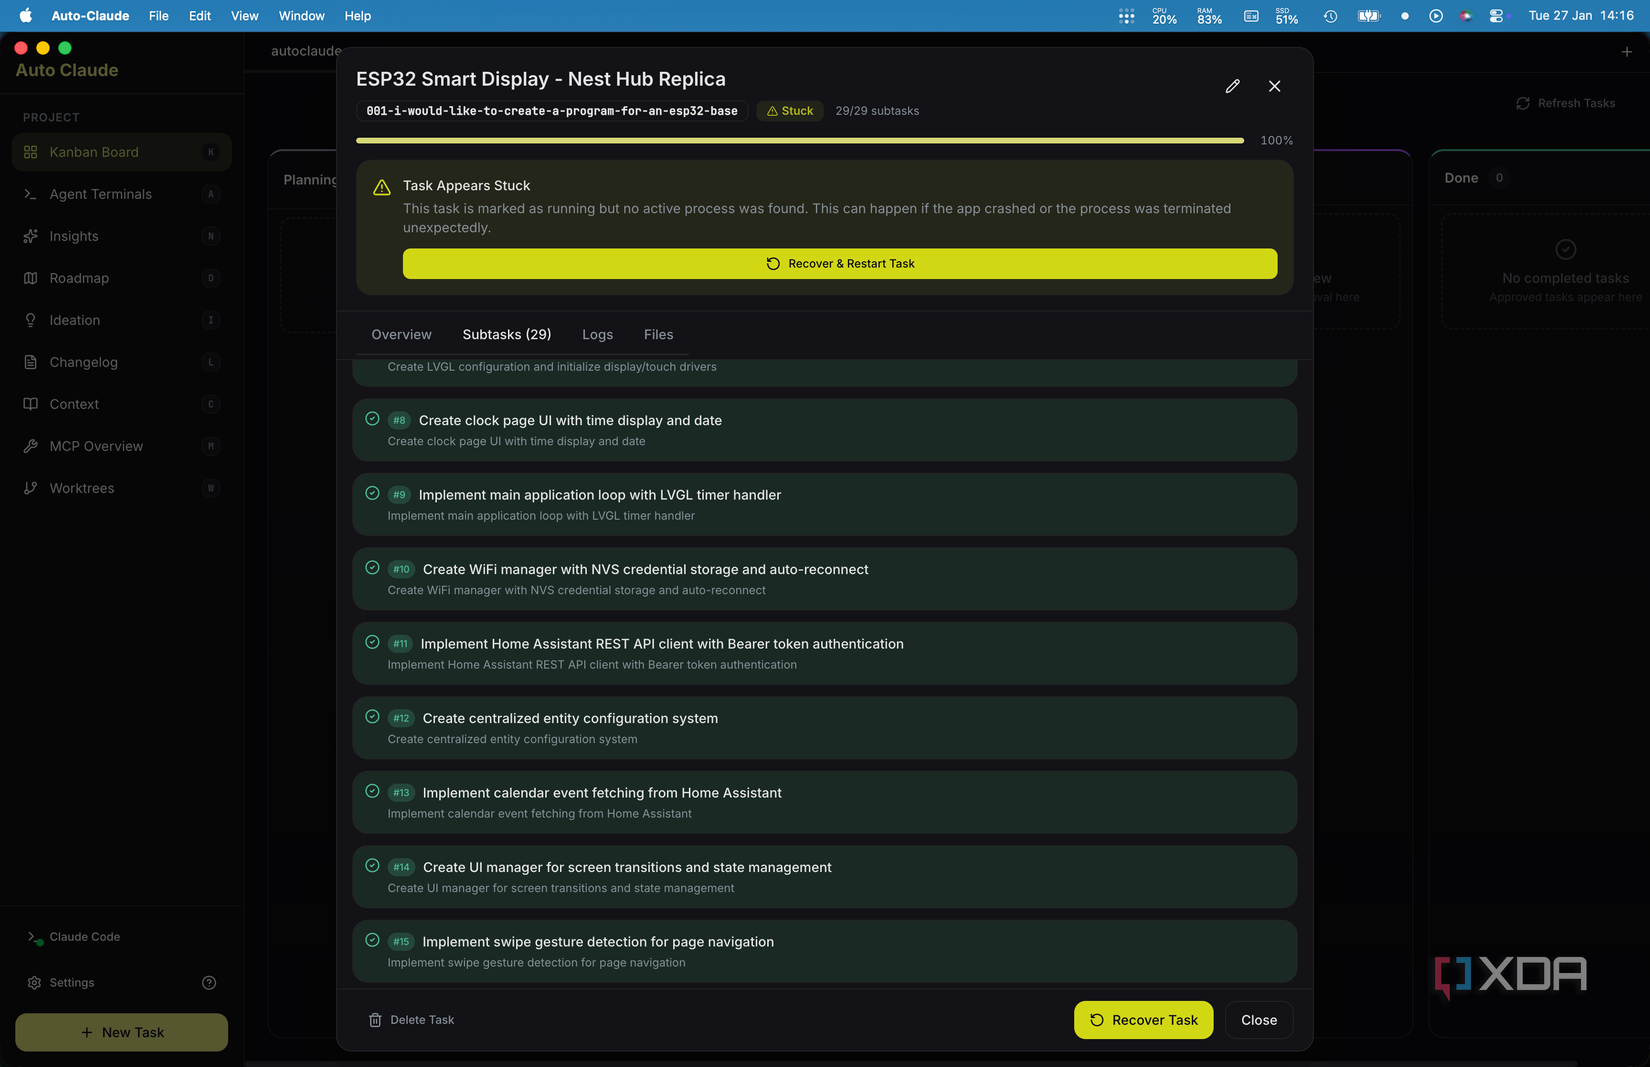Click the Context book icon in sidebar
1650x1067 pixels.
pos(31,404)
